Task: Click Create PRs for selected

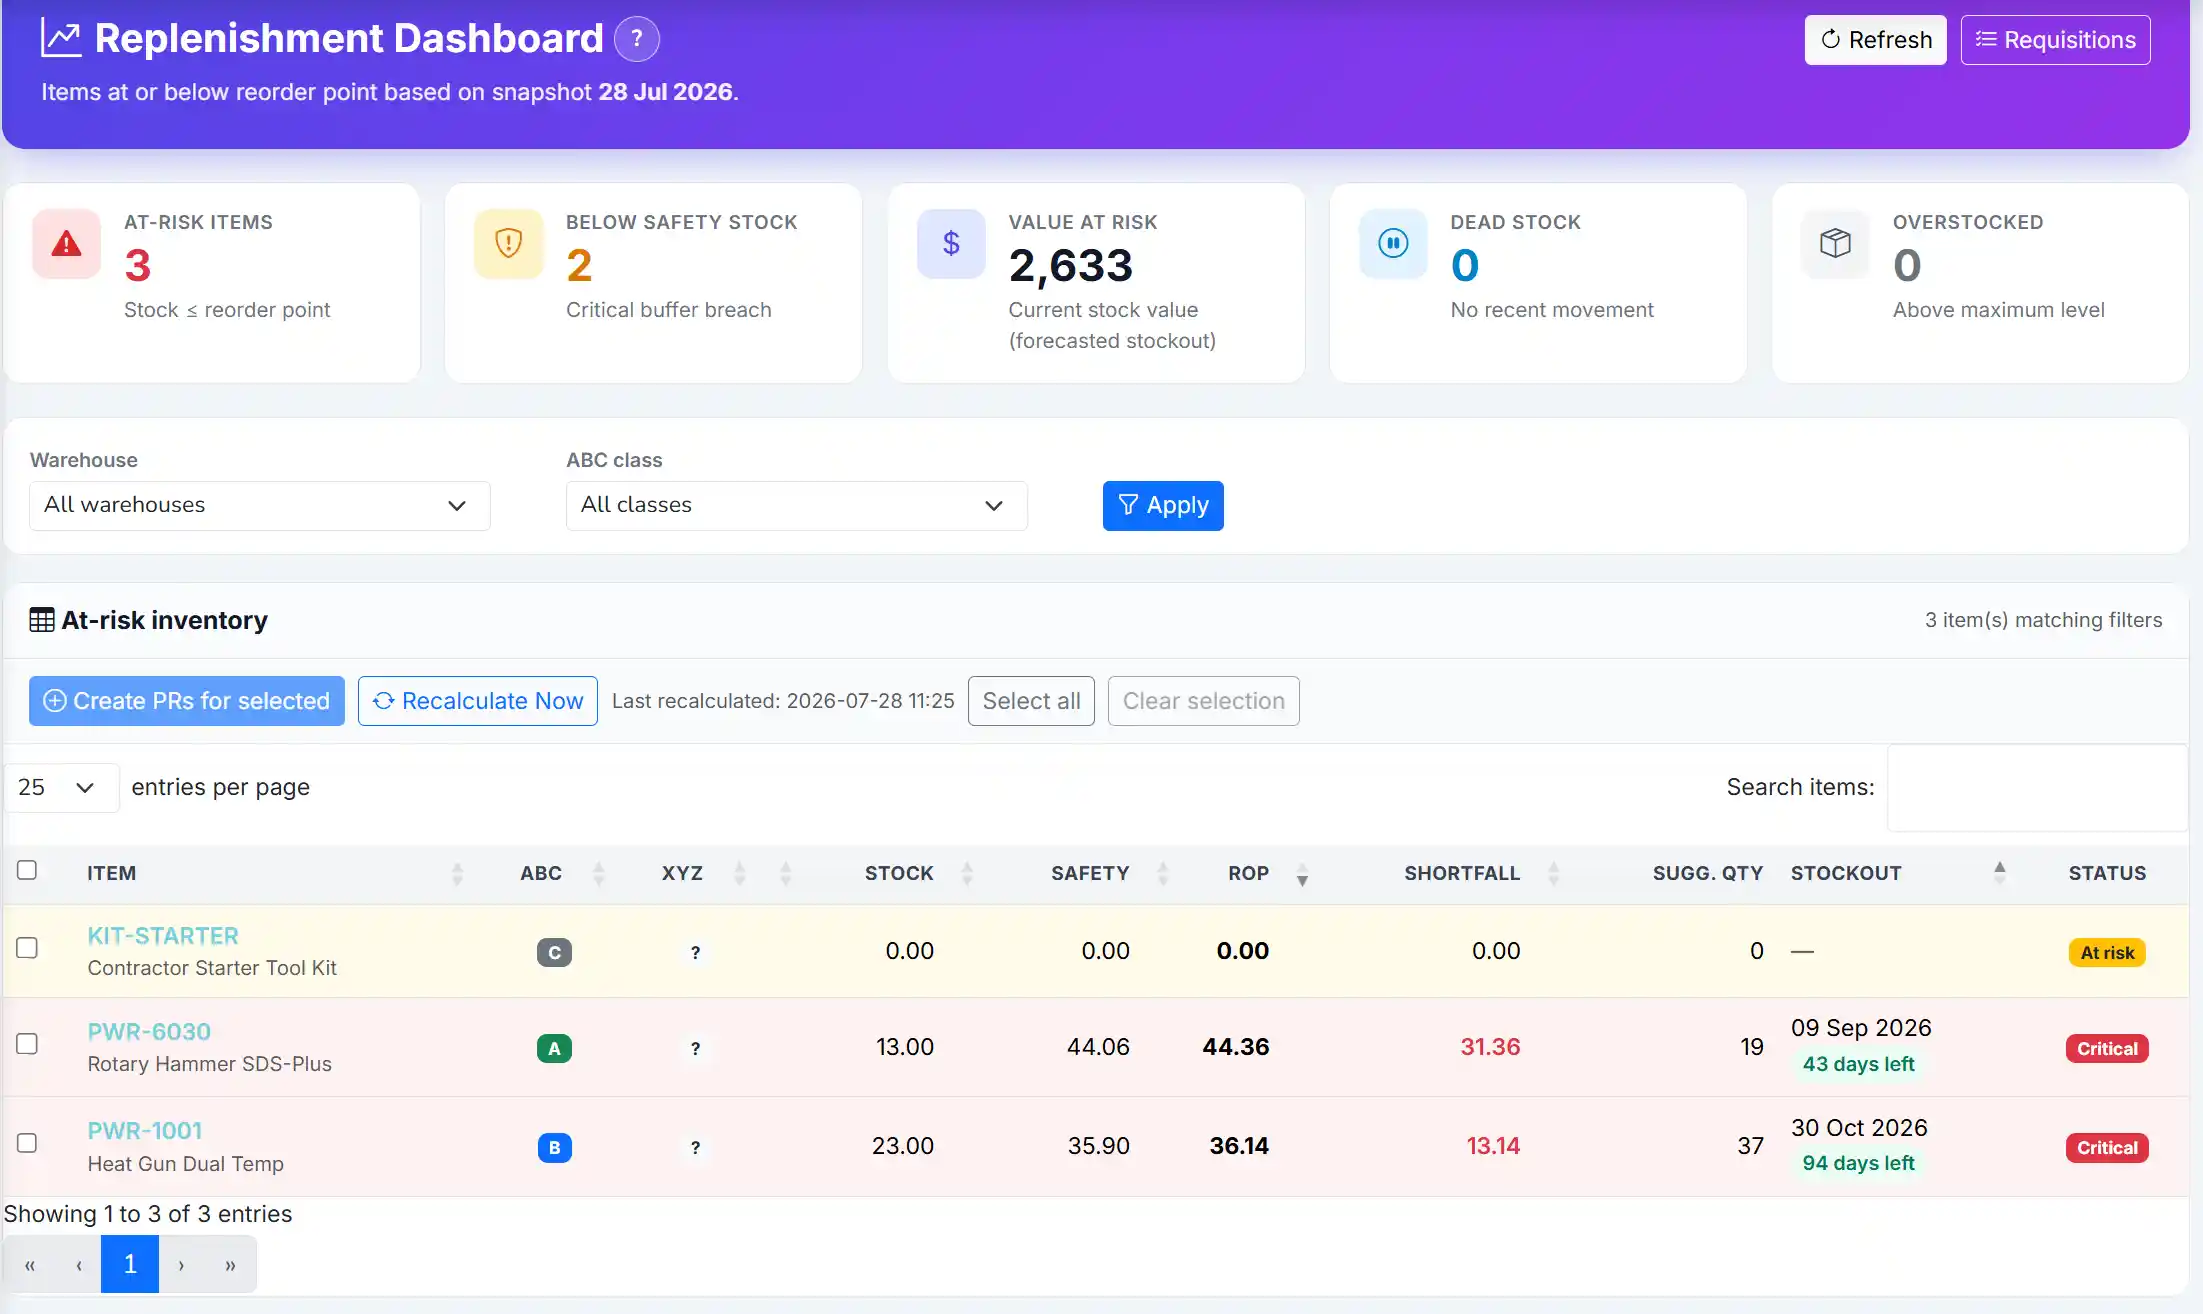Action: click(187, 701)
